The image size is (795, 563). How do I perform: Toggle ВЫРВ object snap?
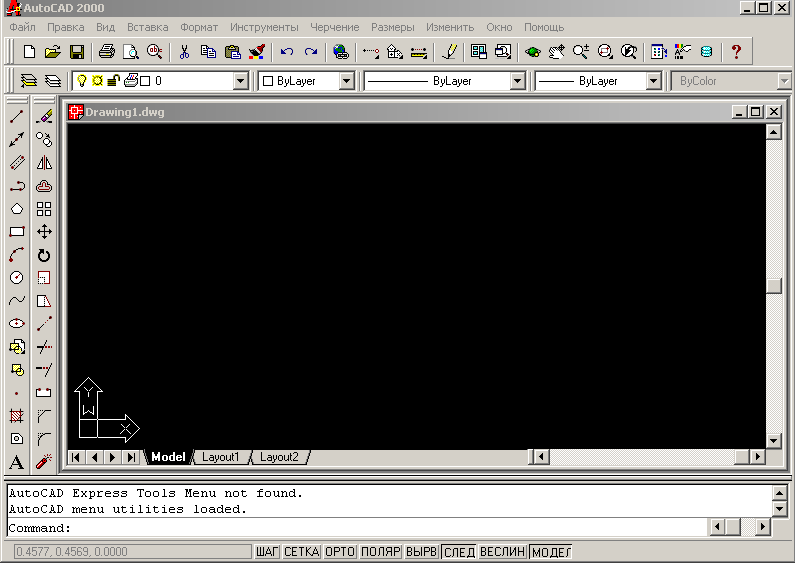(421, 552)
